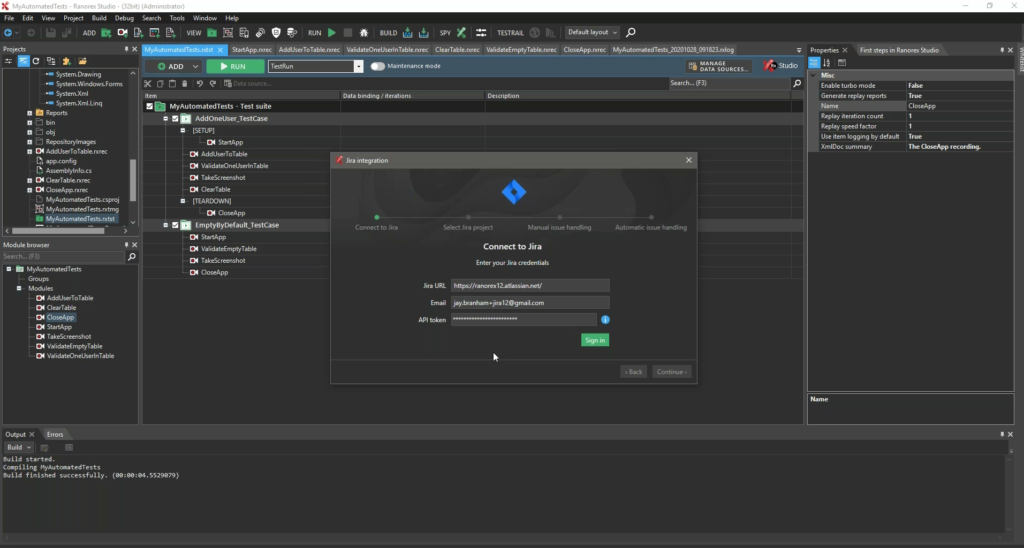This screenshot has height=548, width=1024.
Task: Click the blue info icon next to API token
Action: coord(605,319)
